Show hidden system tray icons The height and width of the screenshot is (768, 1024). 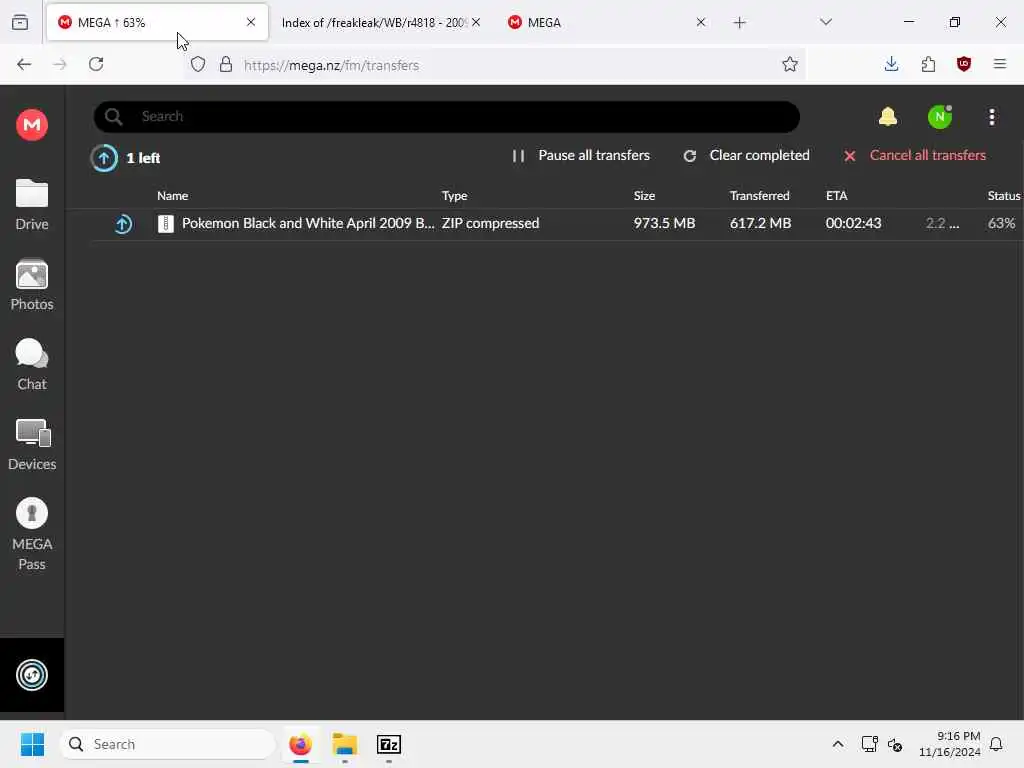pos(838,744)
